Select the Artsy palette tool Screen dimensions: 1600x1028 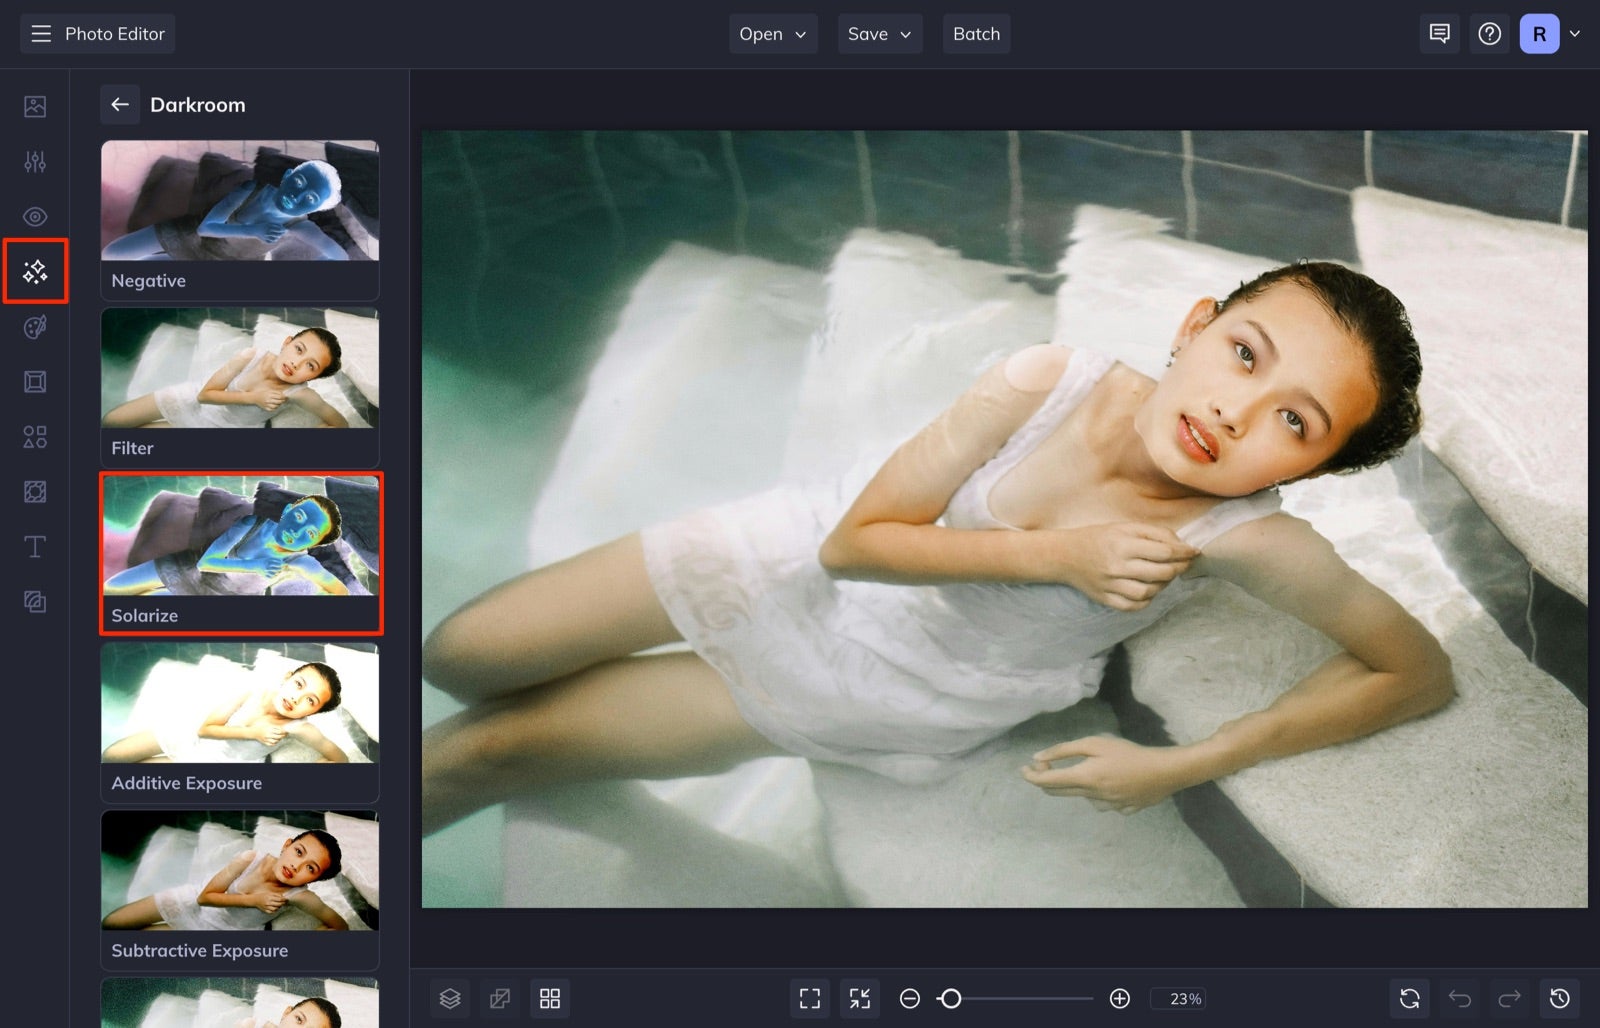tap(35, 326)
